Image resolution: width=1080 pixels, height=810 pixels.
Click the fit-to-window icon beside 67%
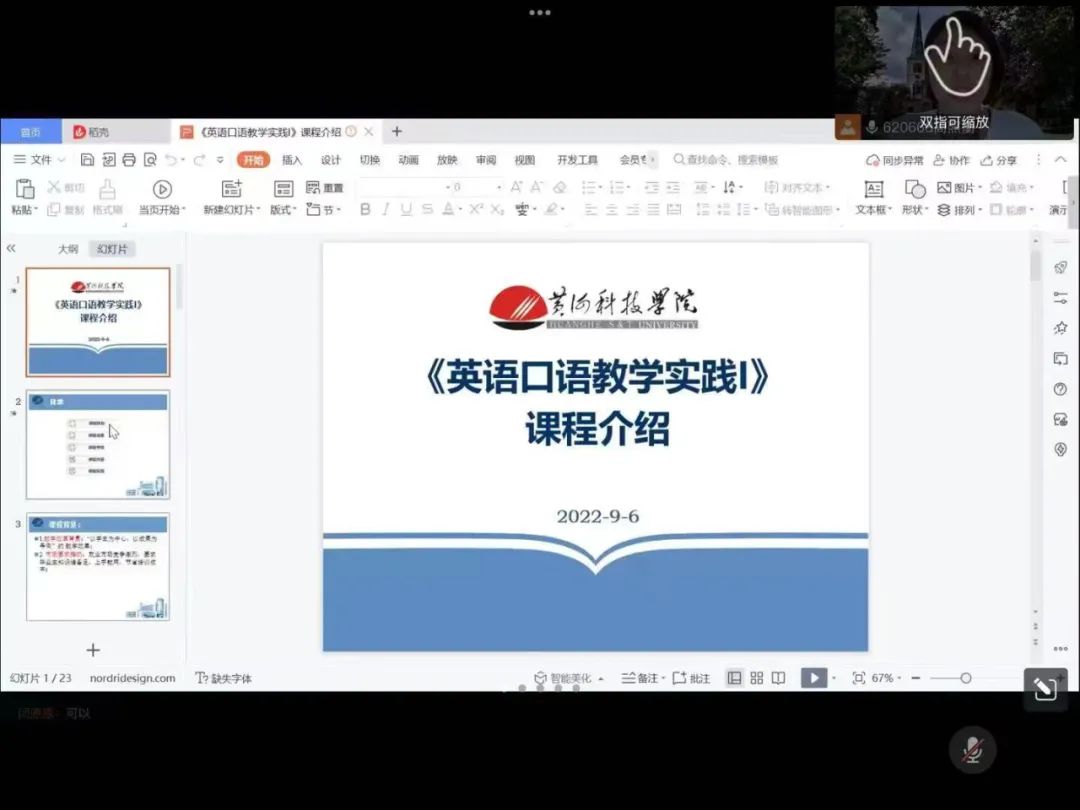click(858, 678)
